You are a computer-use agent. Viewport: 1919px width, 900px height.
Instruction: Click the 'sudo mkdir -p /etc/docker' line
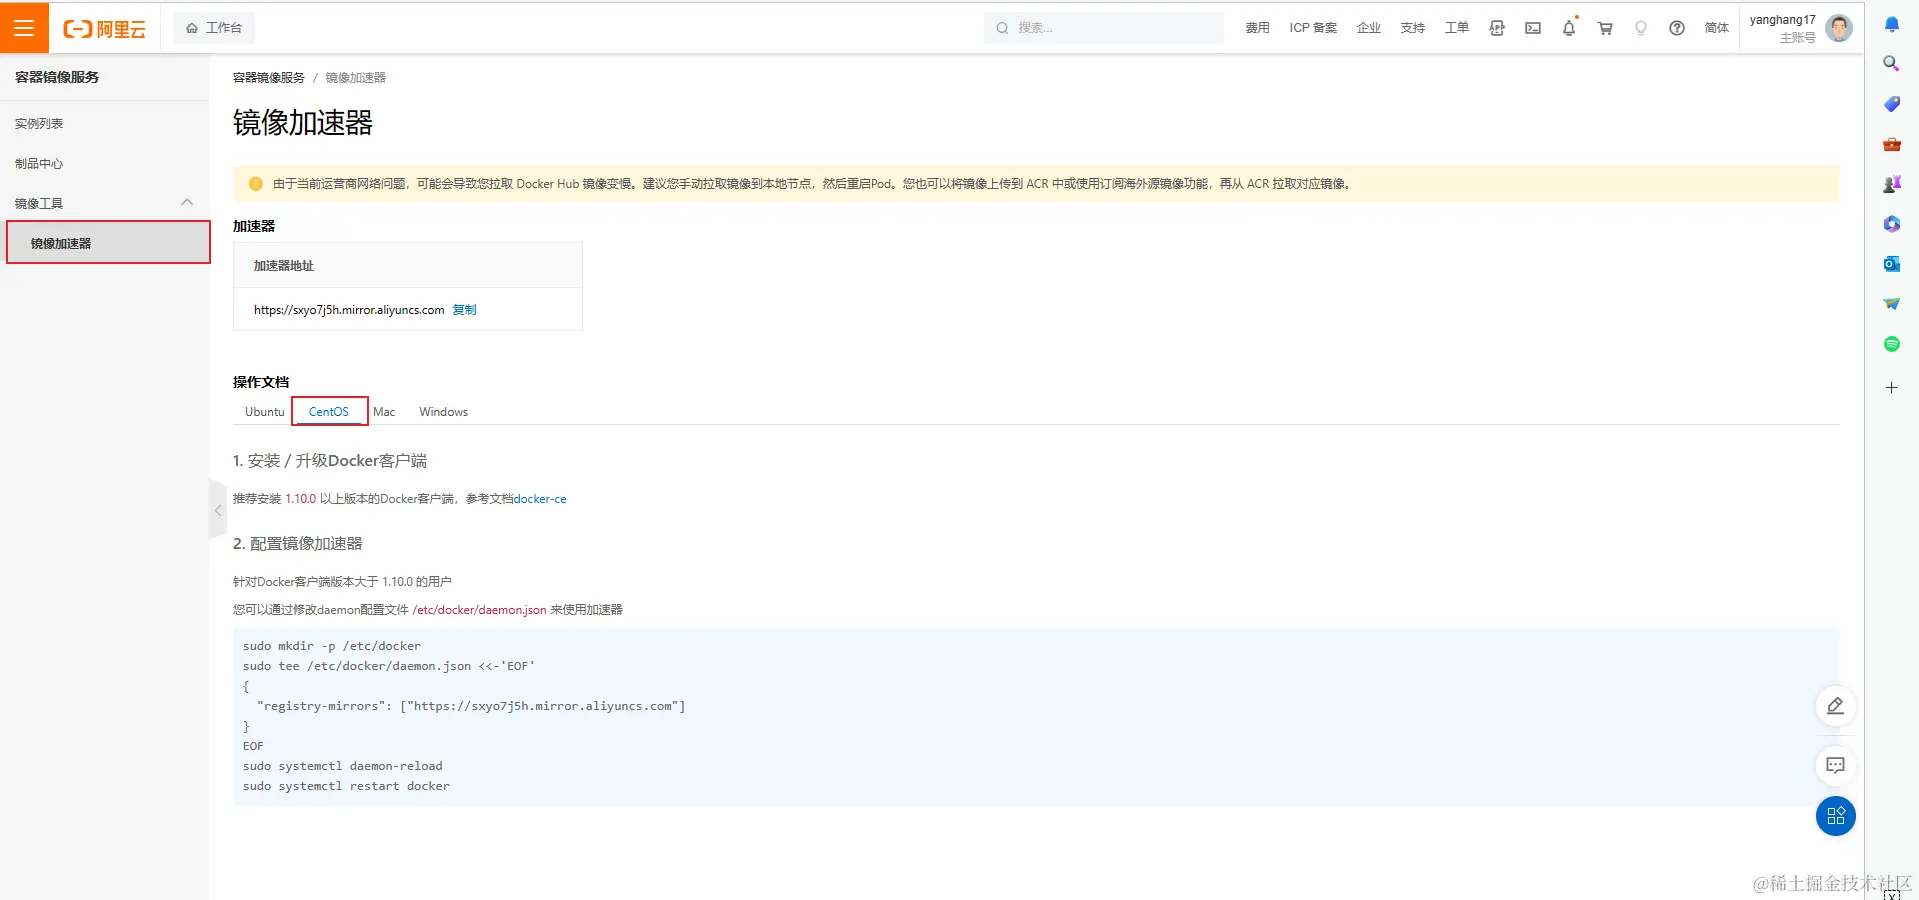pyautogui.click(x=331, y=647)
